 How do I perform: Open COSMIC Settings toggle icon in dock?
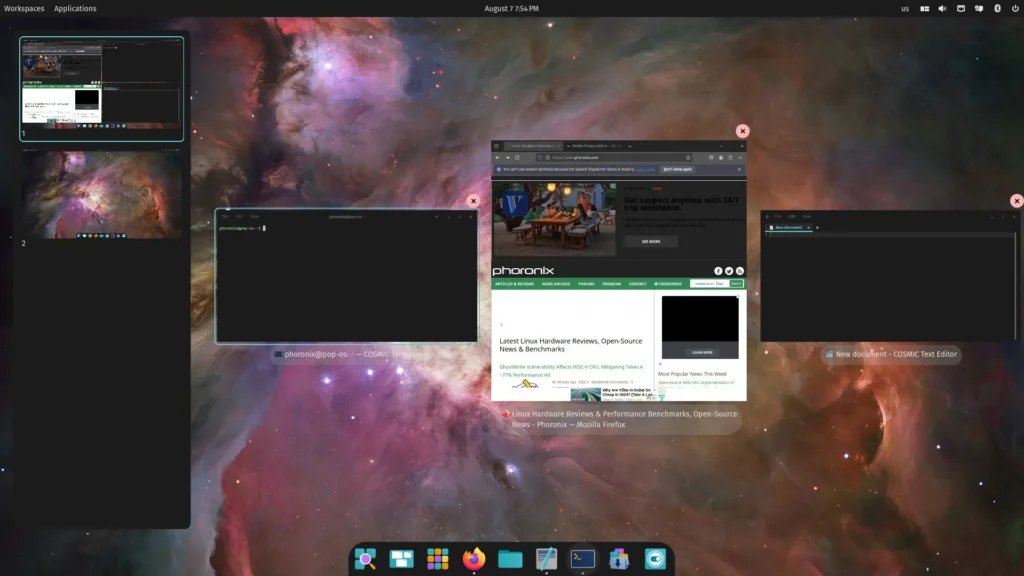655,559
